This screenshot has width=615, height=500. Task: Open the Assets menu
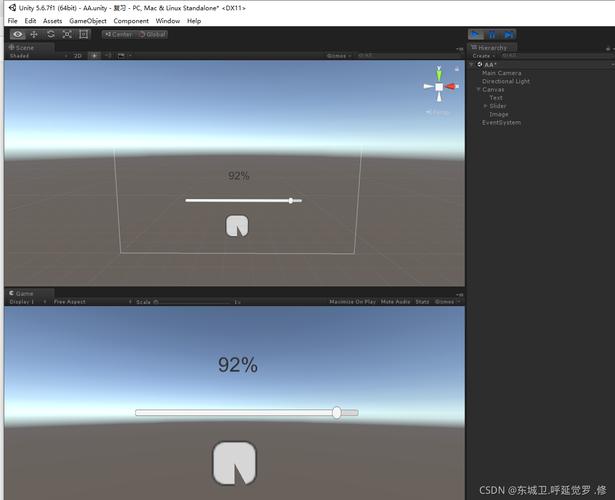point(53,21)
